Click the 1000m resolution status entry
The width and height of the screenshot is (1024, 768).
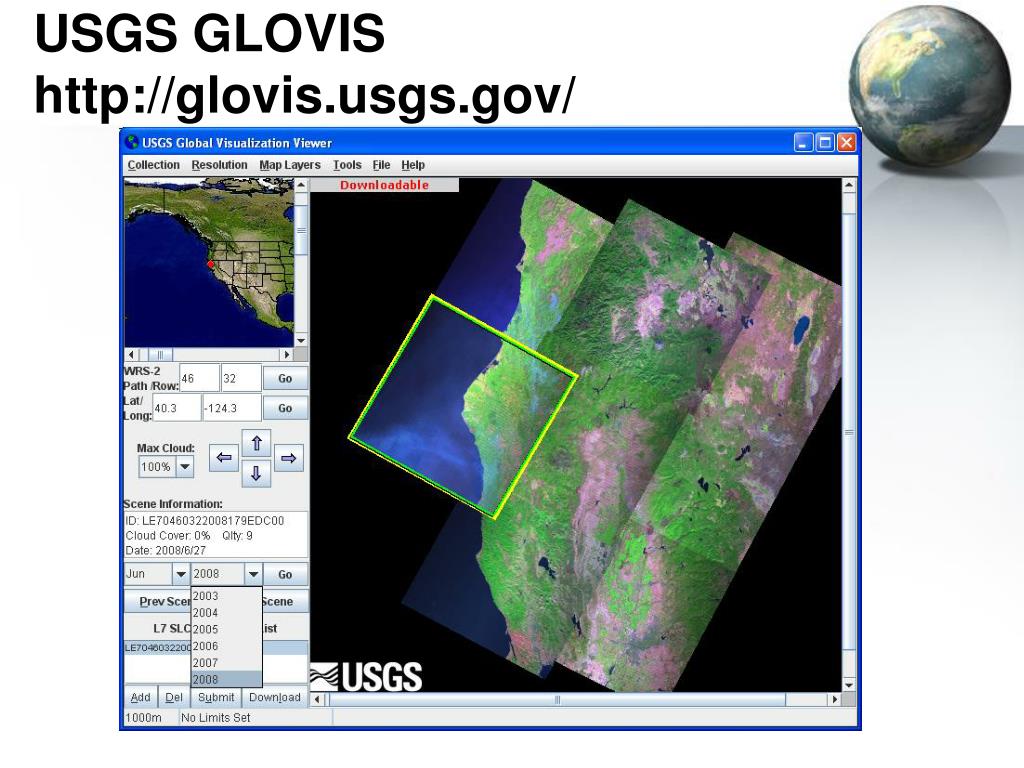pos(143,718)
